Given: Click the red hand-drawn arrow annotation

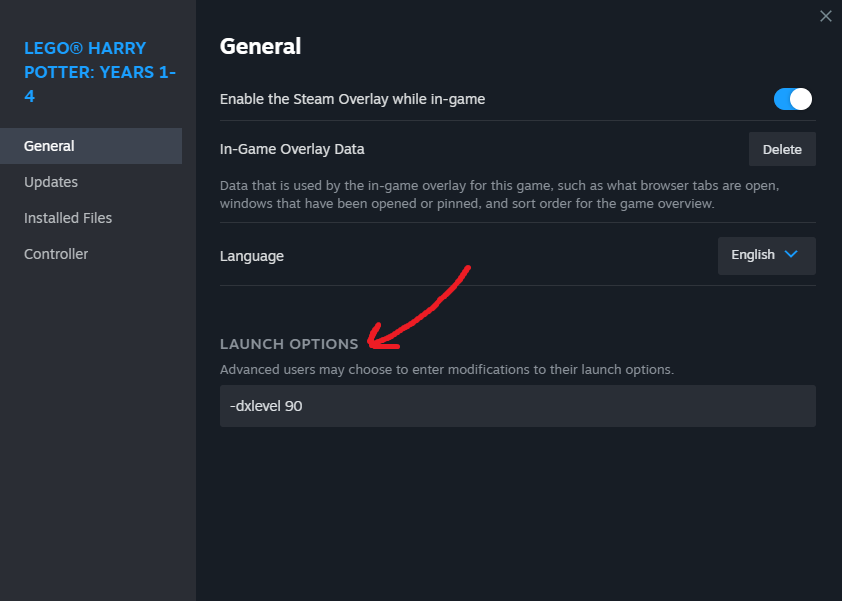Looking at the screenshot, I should click(x=420, y=305).
